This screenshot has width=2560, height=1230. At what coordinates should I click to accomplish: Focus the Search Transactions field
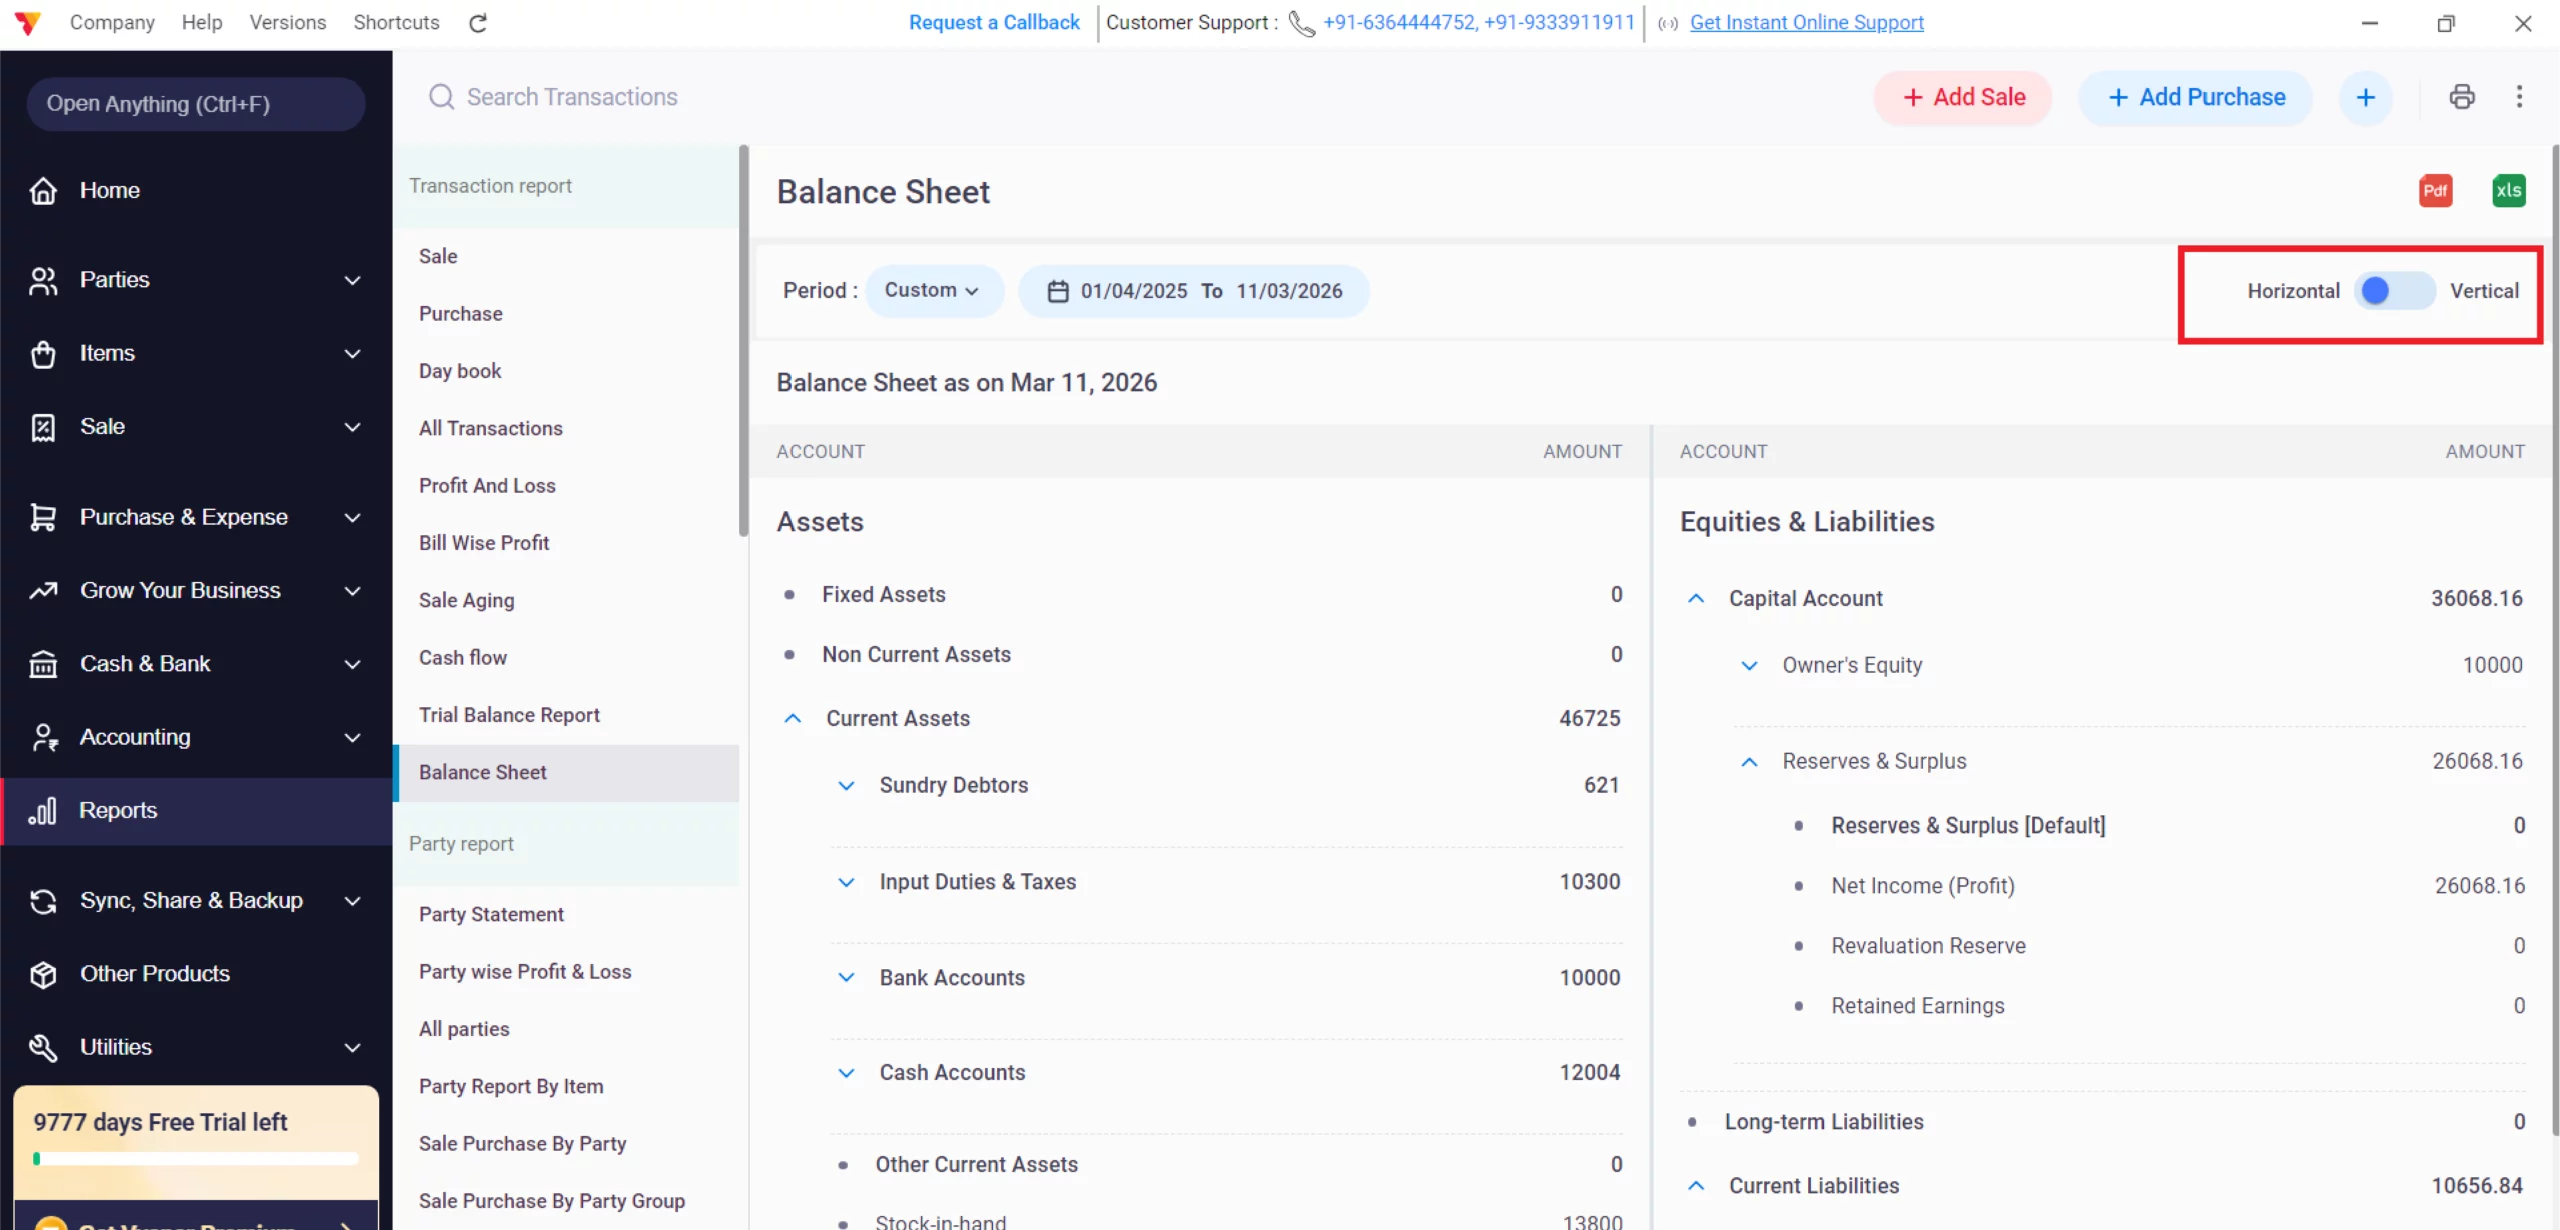[x=572, y=97]
